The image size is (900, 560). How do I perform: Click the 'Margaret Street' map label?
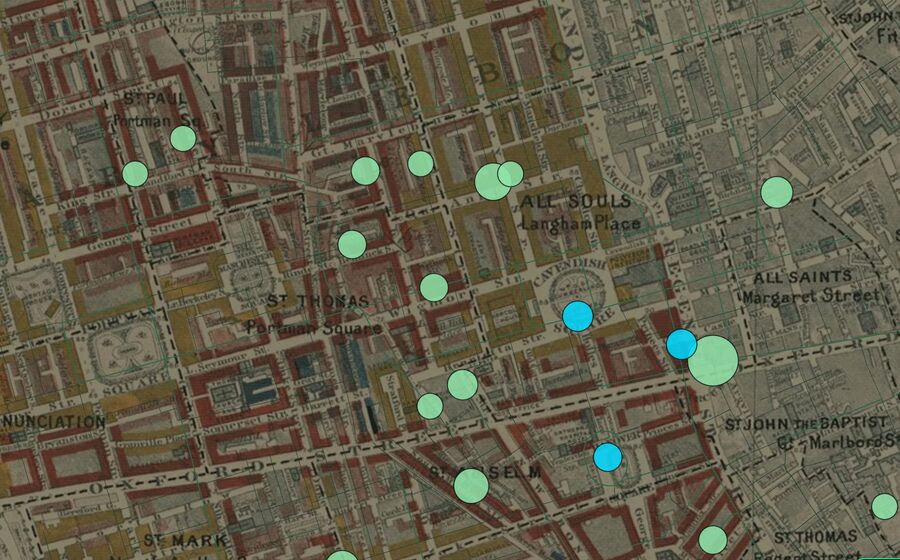tap(810, 297)
